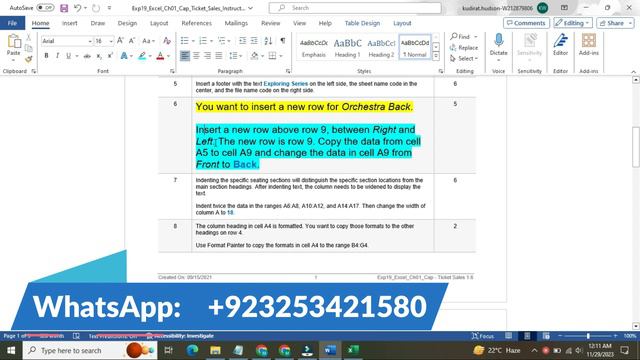Apply the Emphasis style
The image size is (640, 360).
[313, 48]
